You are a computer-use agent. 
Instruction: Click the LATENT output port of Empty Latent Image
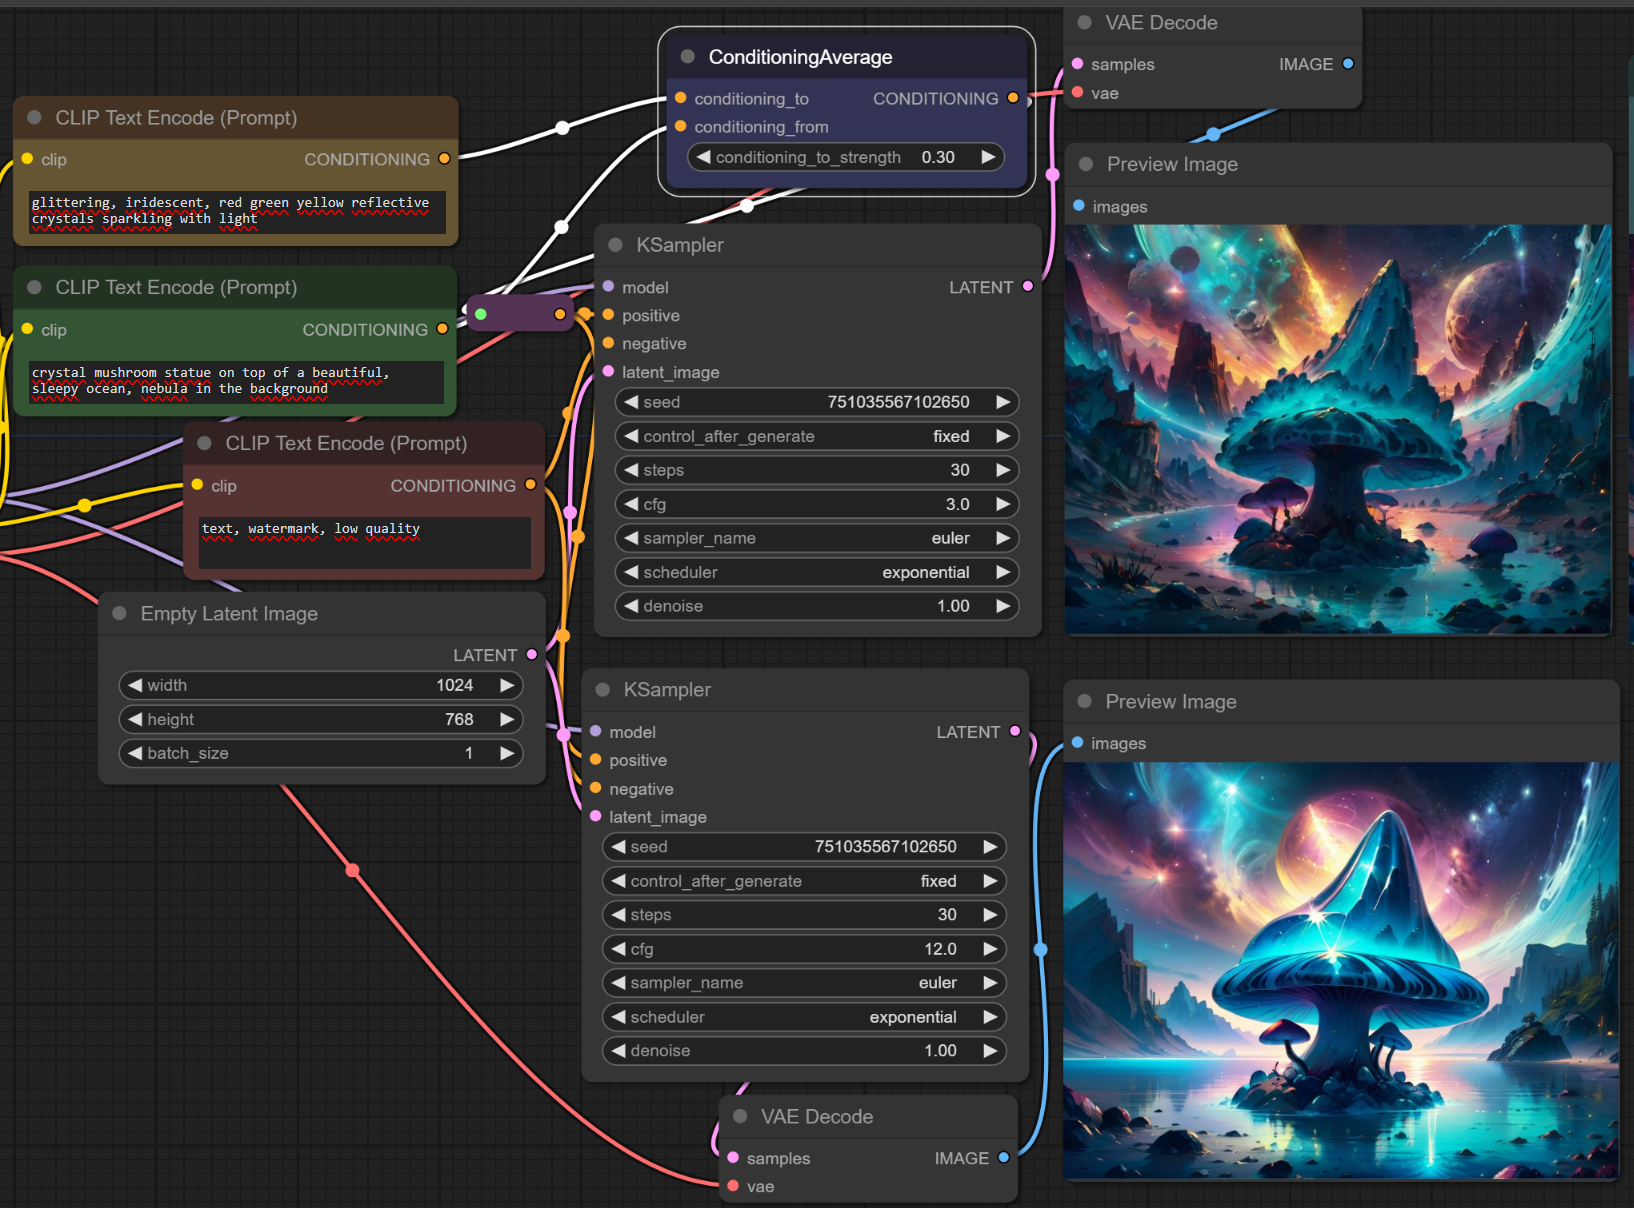532,655
